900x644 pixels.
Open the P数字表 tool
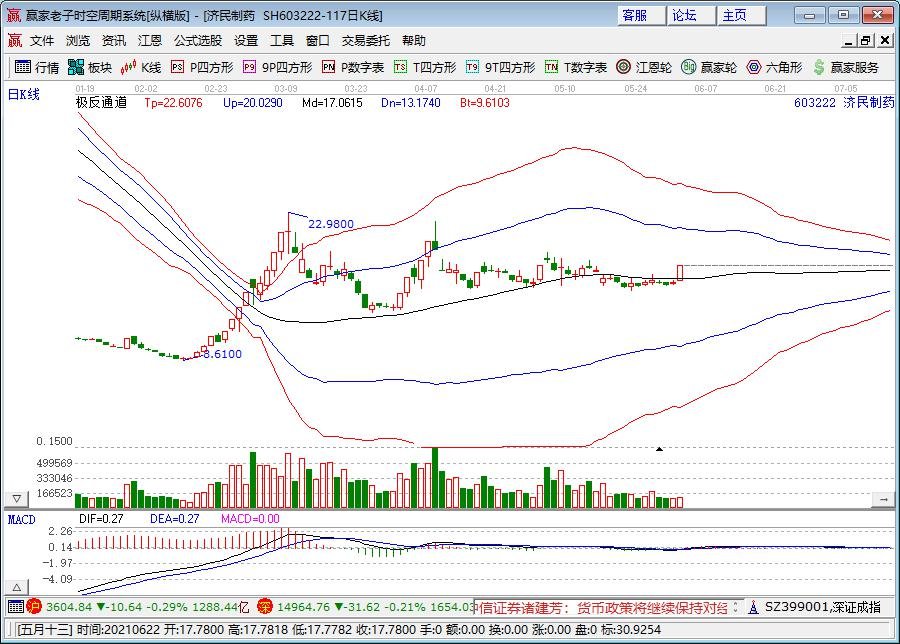click(353, 67)
